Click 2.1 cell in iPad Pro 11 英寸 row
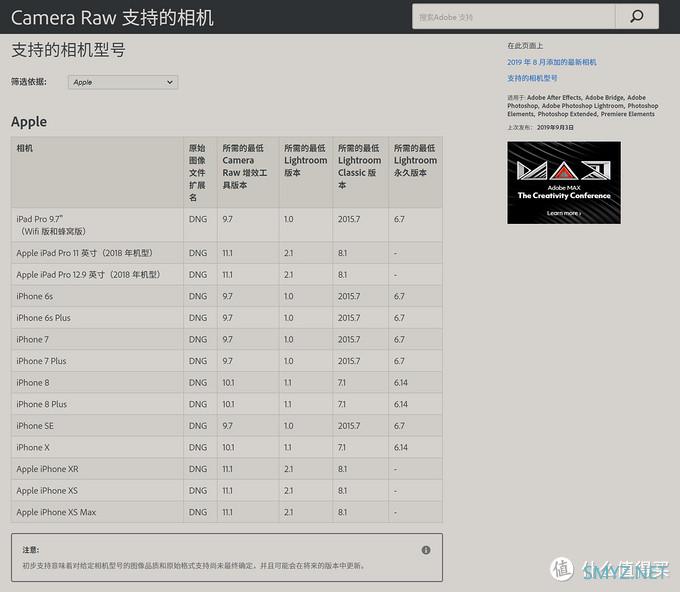This screenshot has width=680, height=592. (288, 253)
